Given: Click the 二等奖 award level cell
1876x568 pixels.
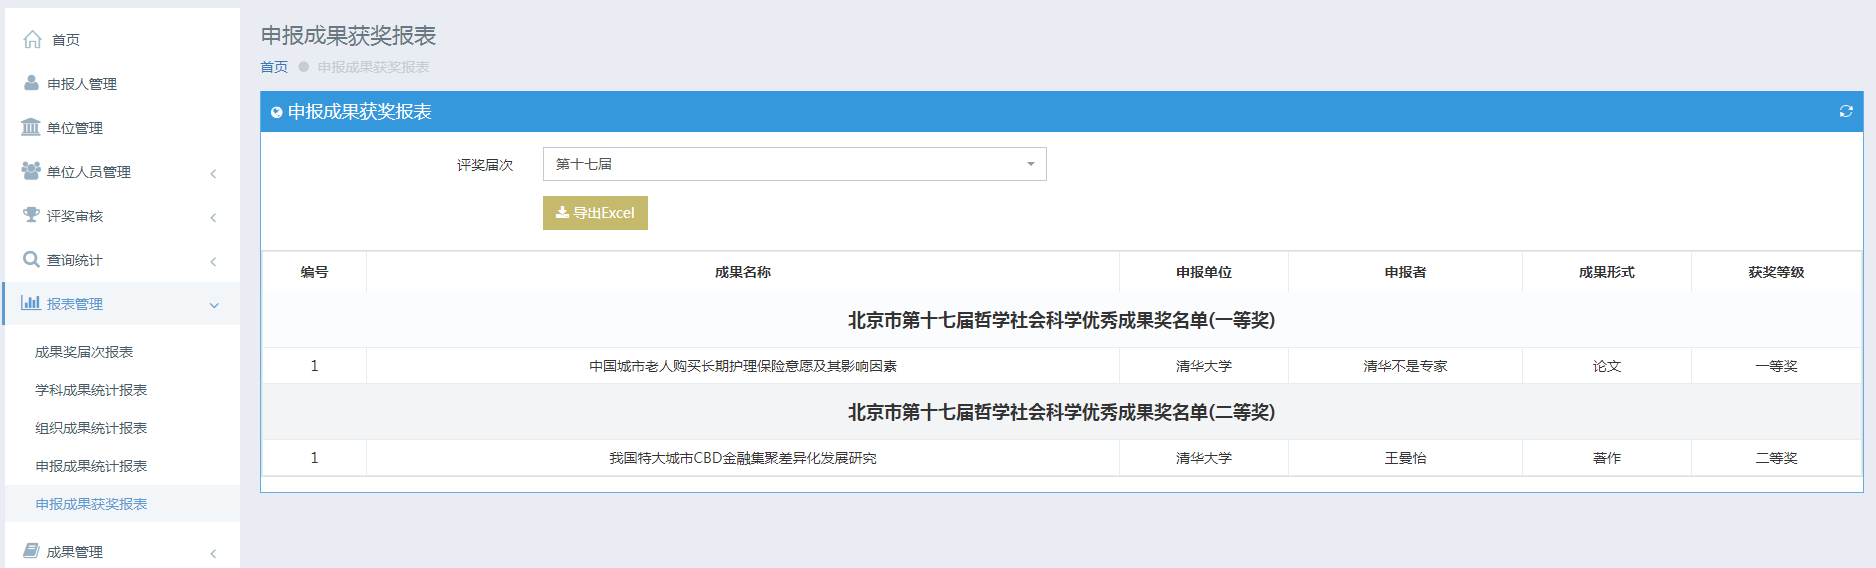Looking at the screenshot, I should click(x=1776, y=458).
